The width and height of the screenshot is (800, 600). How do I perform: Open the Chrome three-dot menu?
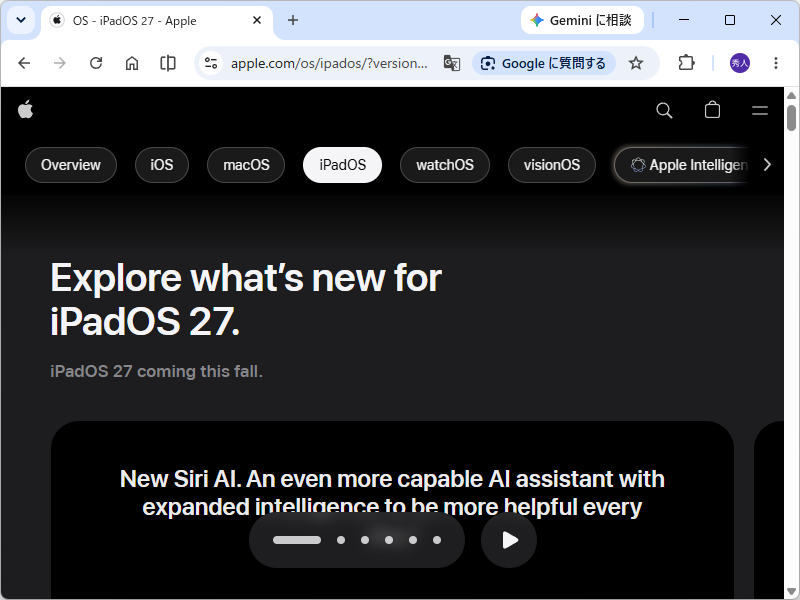click(x=776, y=63)
